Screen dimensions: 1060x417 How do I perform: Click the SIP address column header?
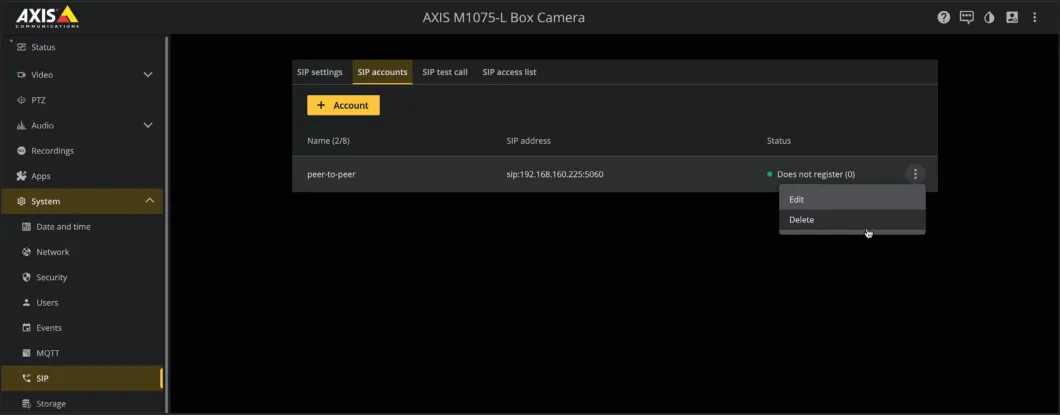pyautogui.click(x=529, y=141)
